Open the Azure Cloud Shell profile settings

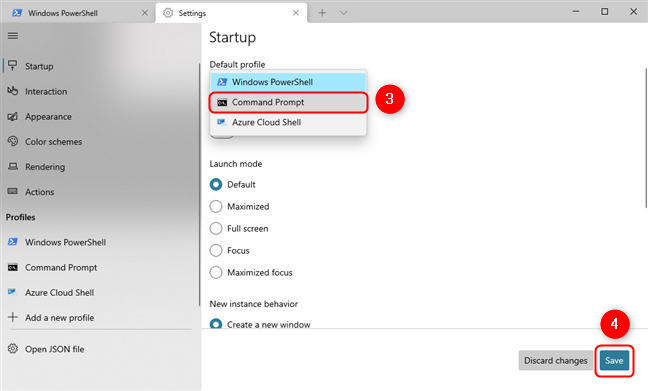tap(99, 293)
